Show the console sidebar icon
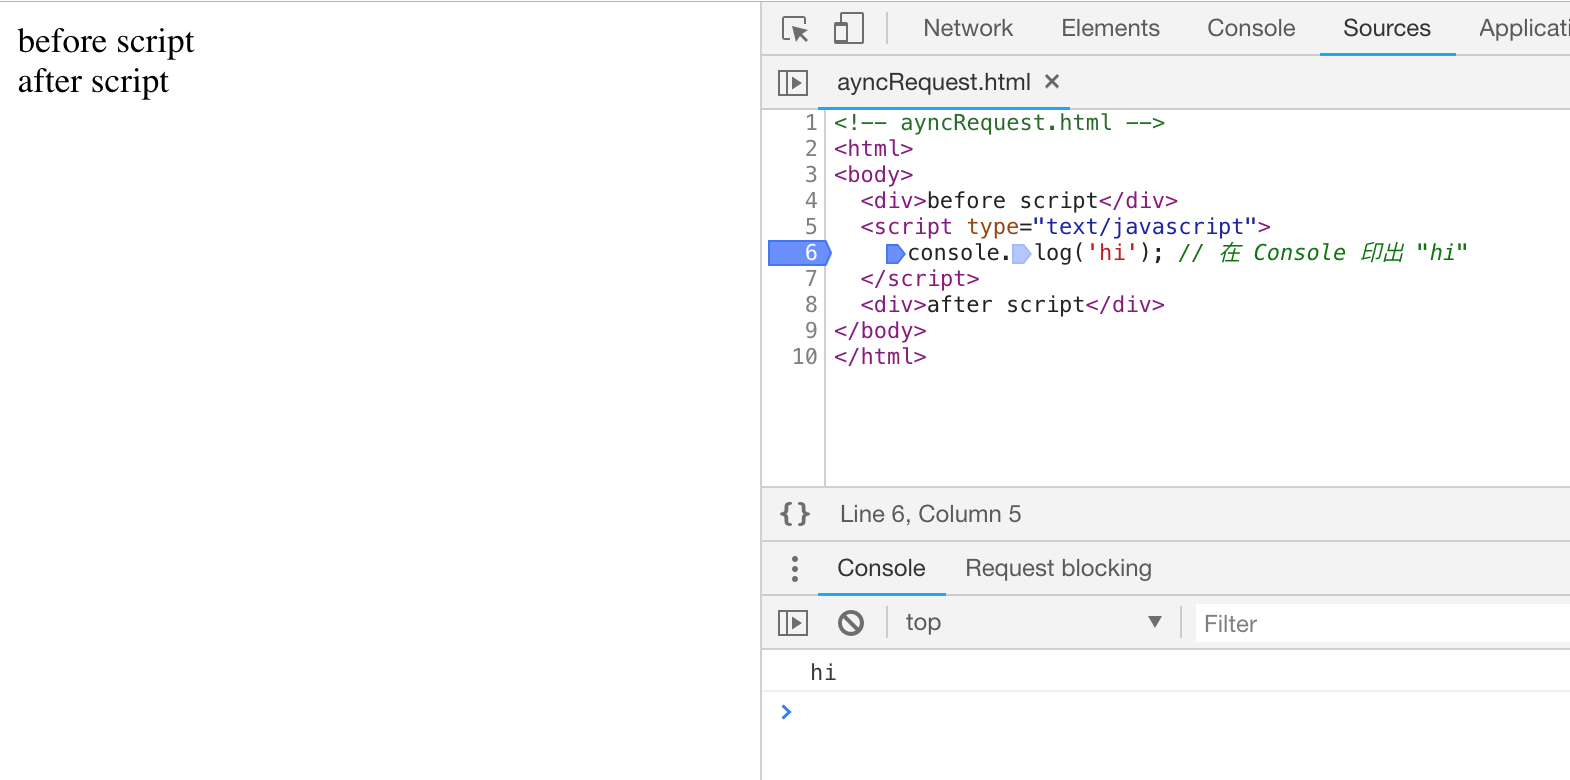Image resolution: width=1570 pixels, height=780 pixels. click(x=793, y=623)
